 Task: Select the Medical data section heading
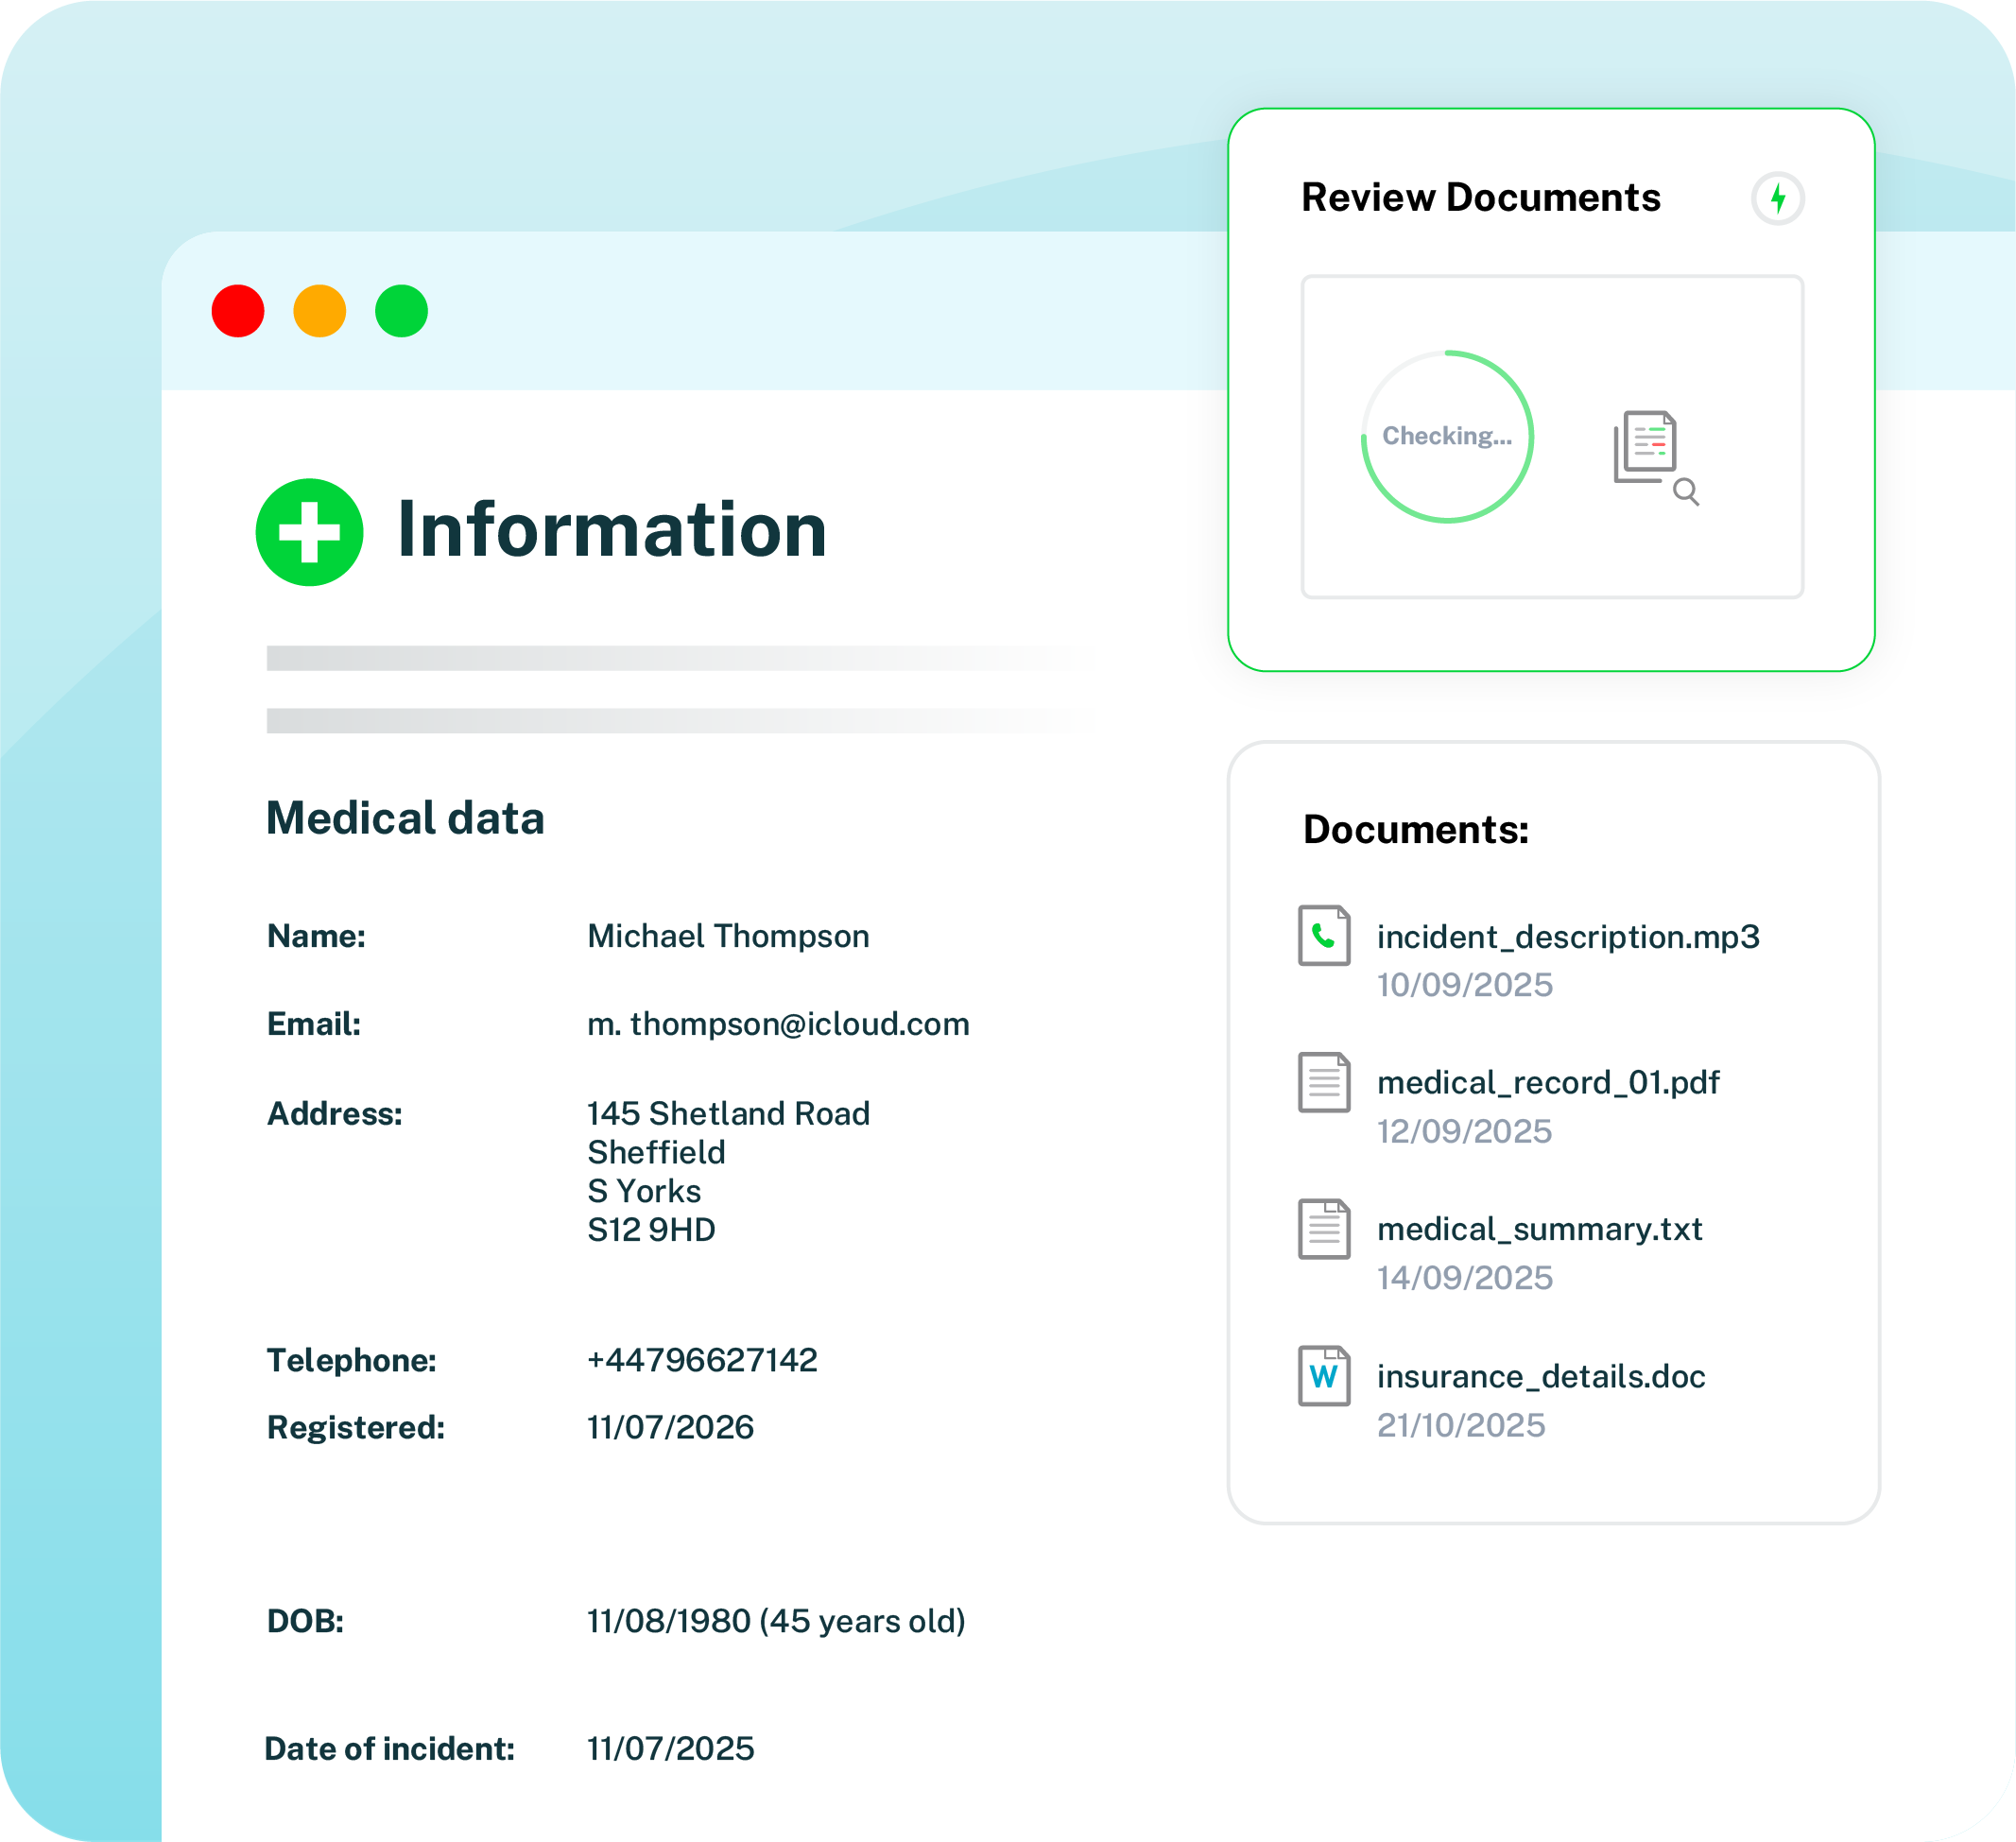click(x=405, y=818)
